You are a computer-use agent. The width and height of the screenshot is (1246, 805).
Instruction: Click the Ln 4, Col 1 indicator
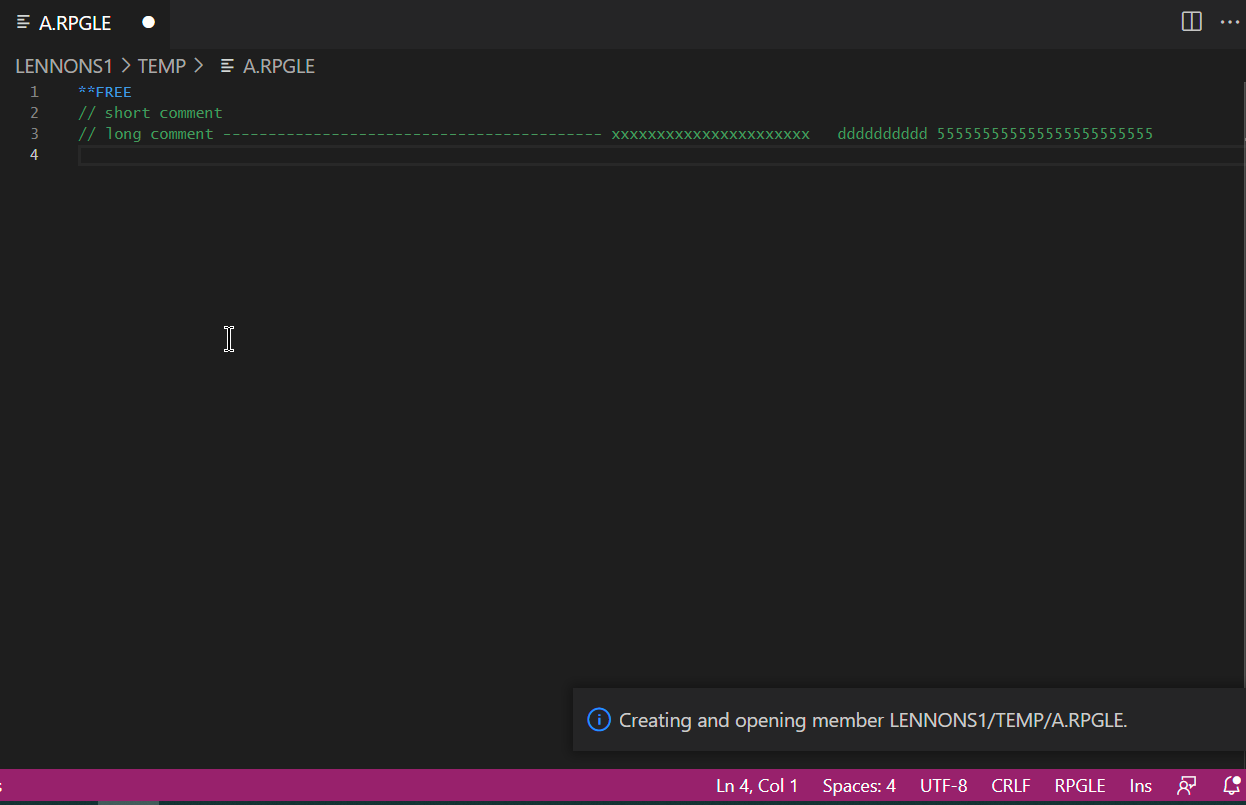pos(756,786)
